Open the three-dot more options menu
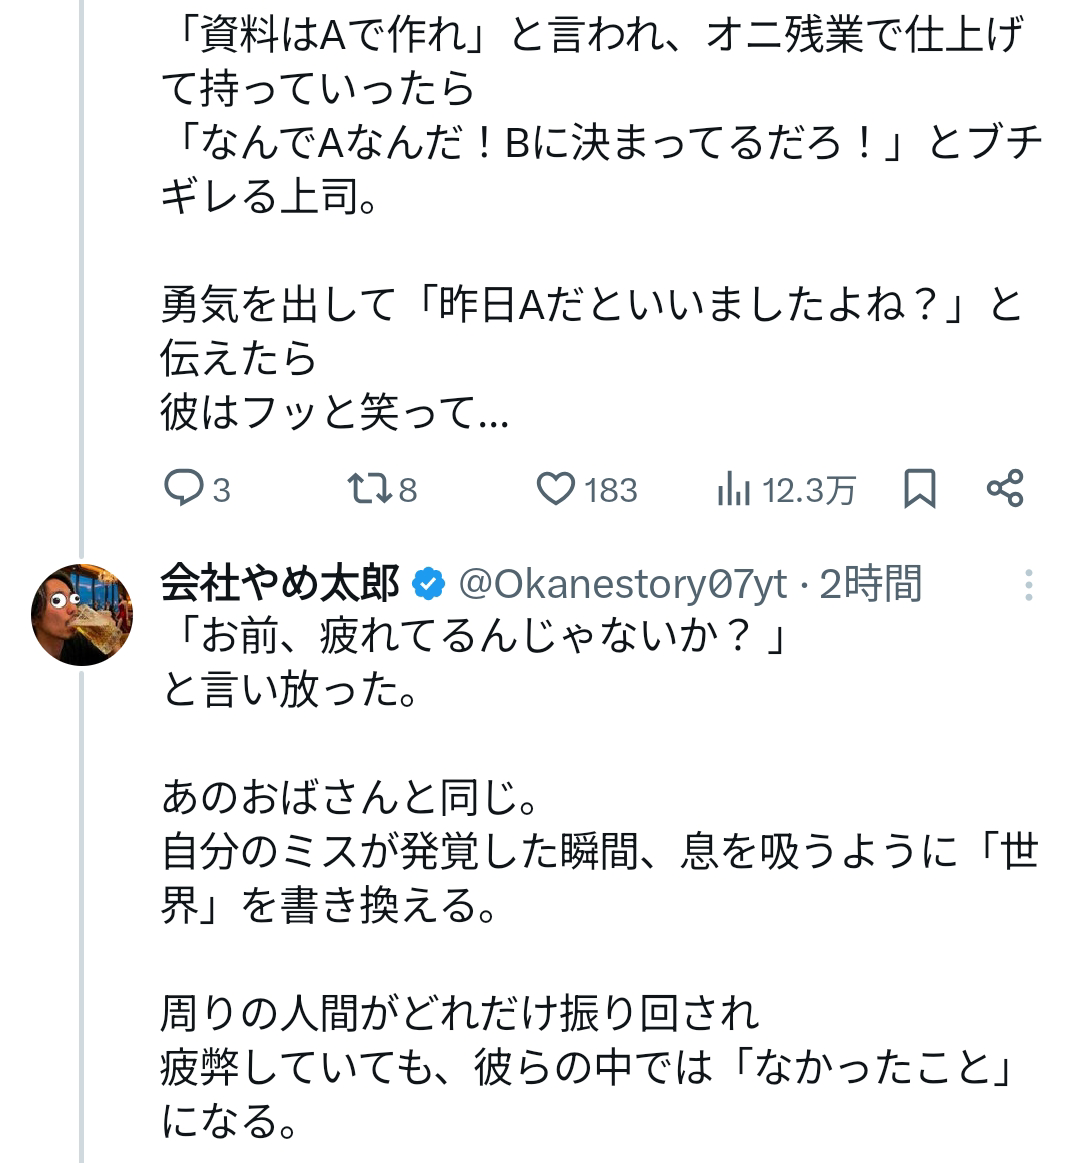Image resolution: width=1079 pixels, height=1163 pixels. (1027, 586)
